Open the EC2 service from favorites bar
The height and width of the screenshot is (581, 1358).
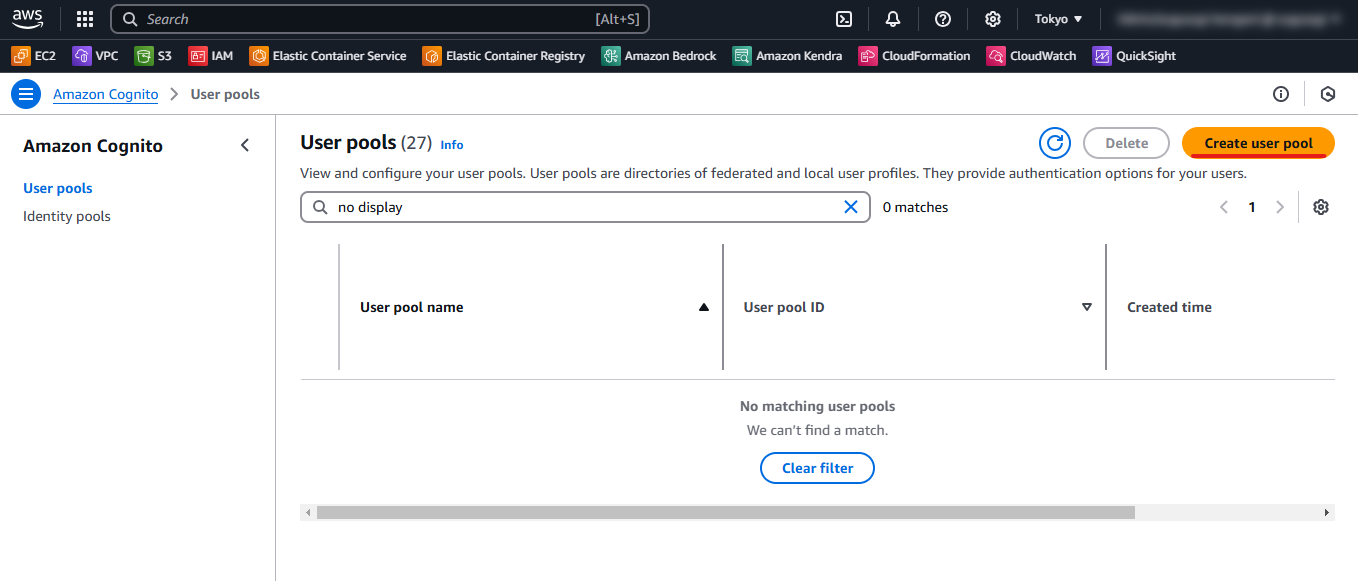coord(34,56)
